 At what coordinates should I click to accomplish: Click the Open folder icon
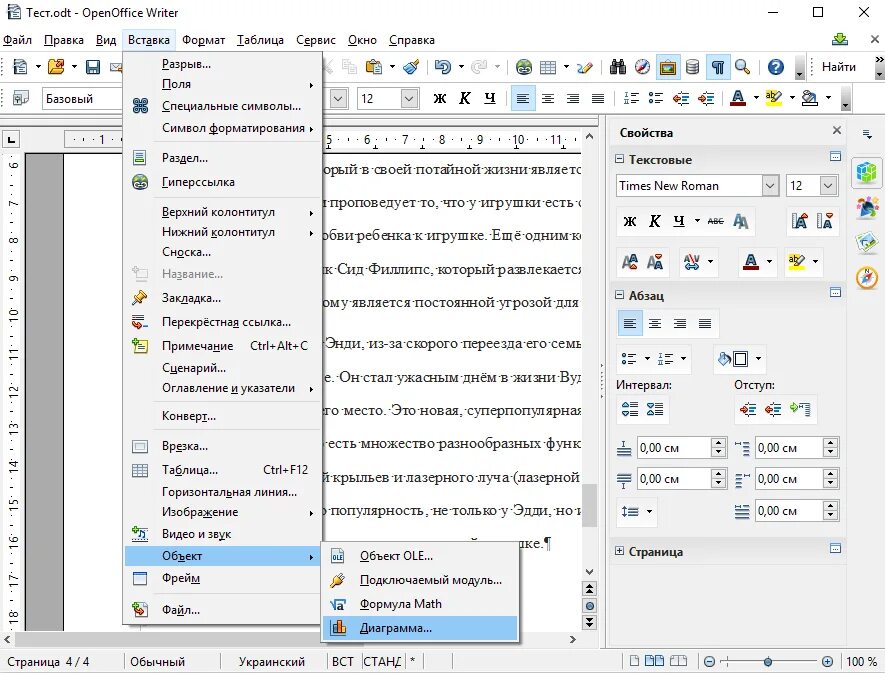[x=56, y=67]
